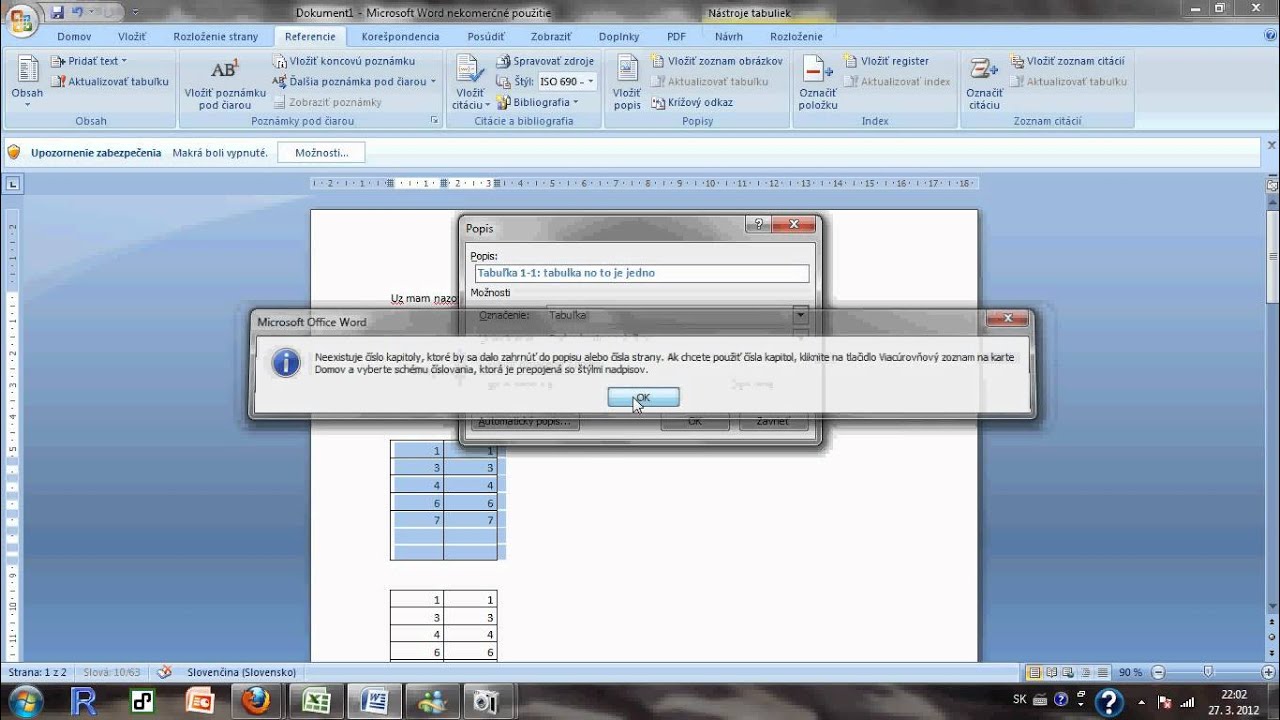The image size is (1280, 720).
Task: Open the Štýl ISO 690 combo box
Action: tap(567, 81)
